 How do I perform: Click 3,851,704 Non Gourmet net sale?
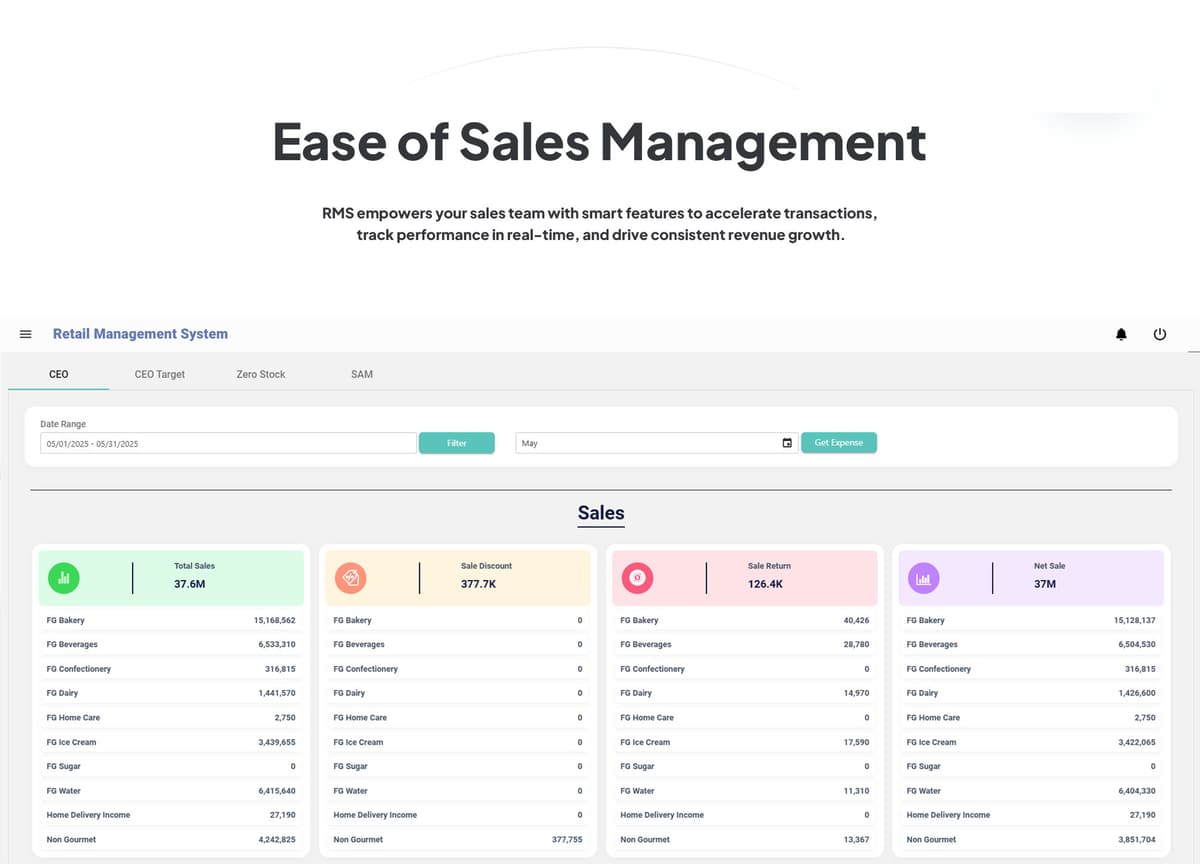pos(1137,840)
